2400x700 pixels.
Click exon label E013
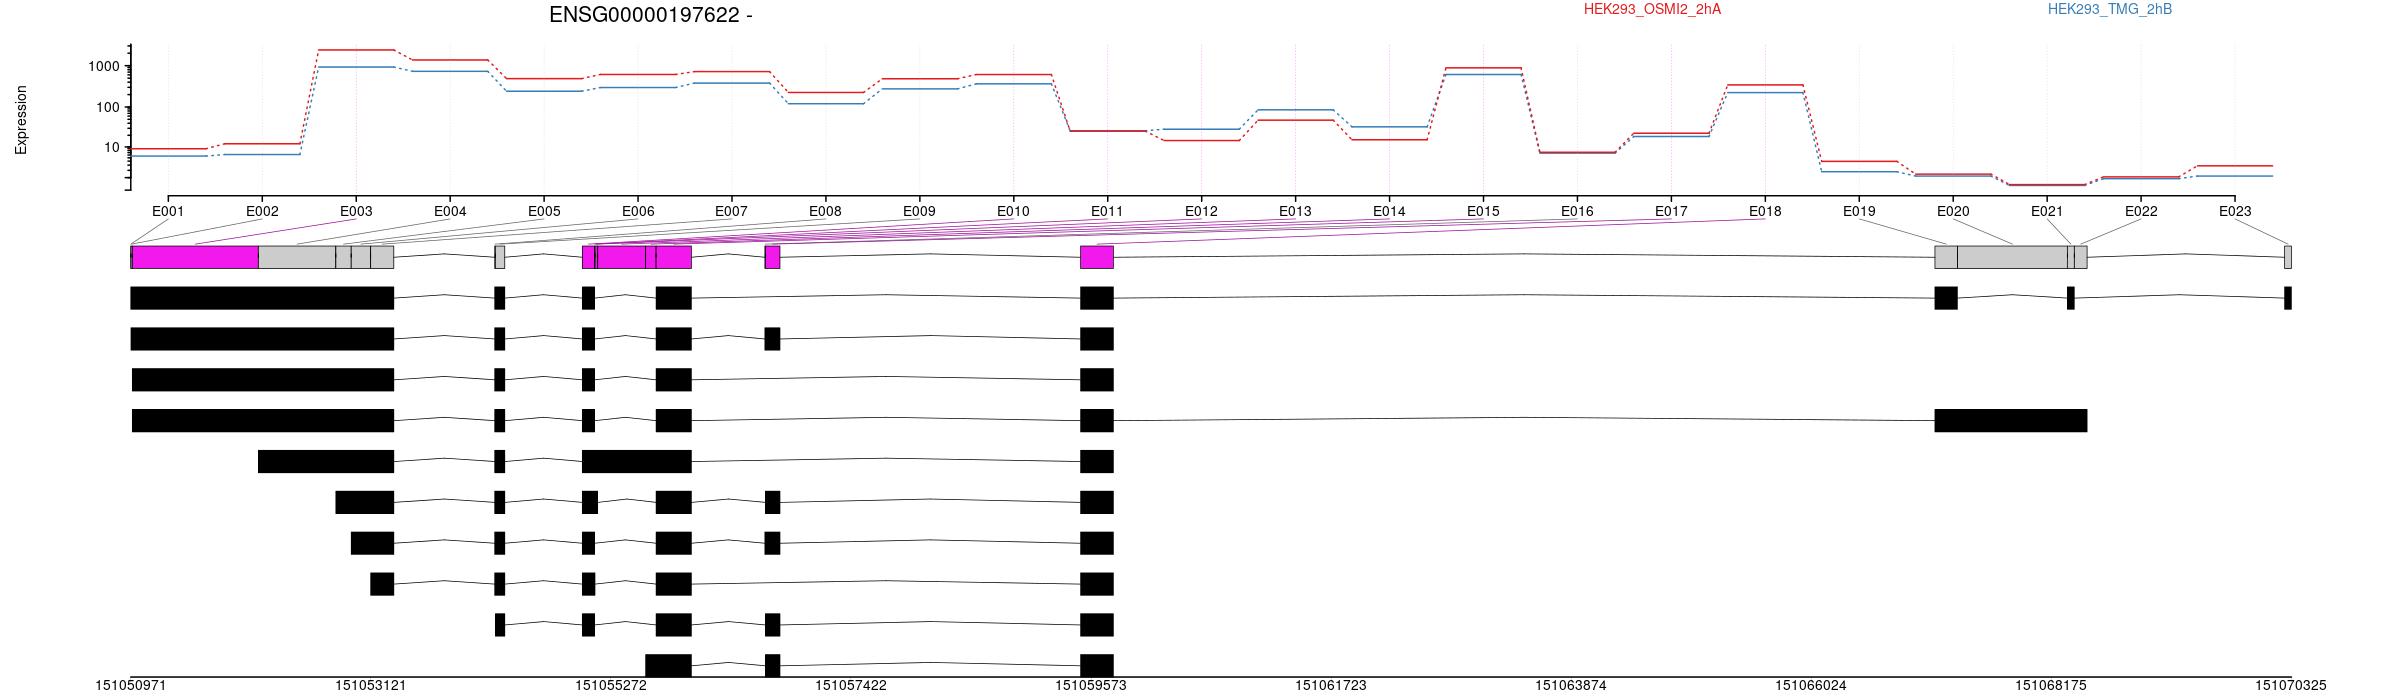[x=1295, y=211]
